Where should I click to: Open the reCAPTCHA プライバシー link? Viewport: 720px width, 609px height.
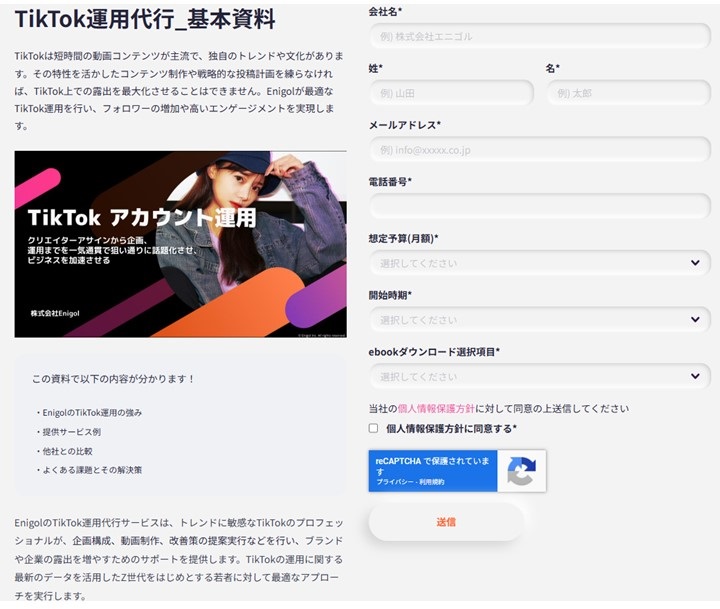tap(394, 482)
